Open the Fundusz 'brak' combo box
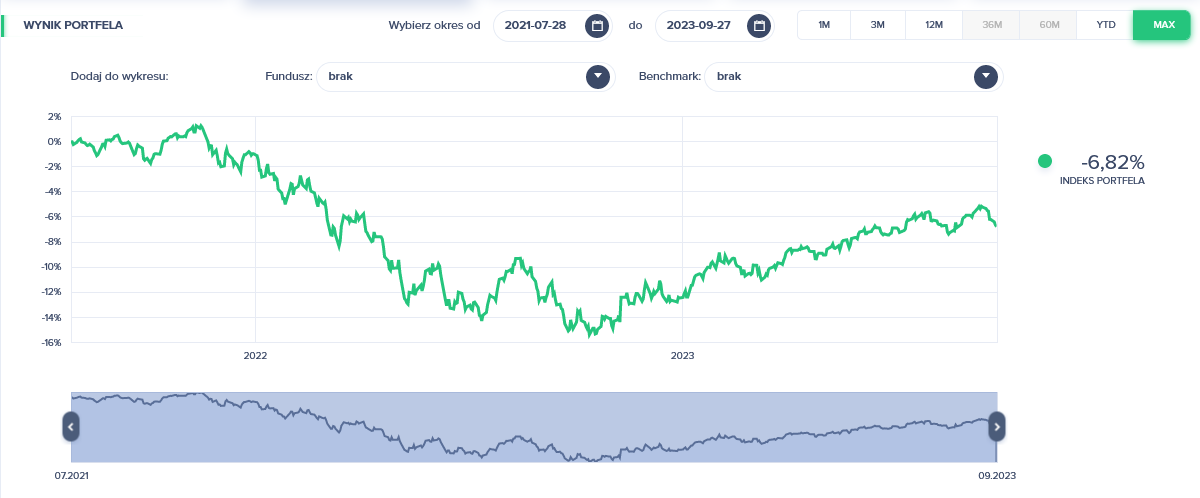This screenshot has height=498, width=1200. [450, 76]
